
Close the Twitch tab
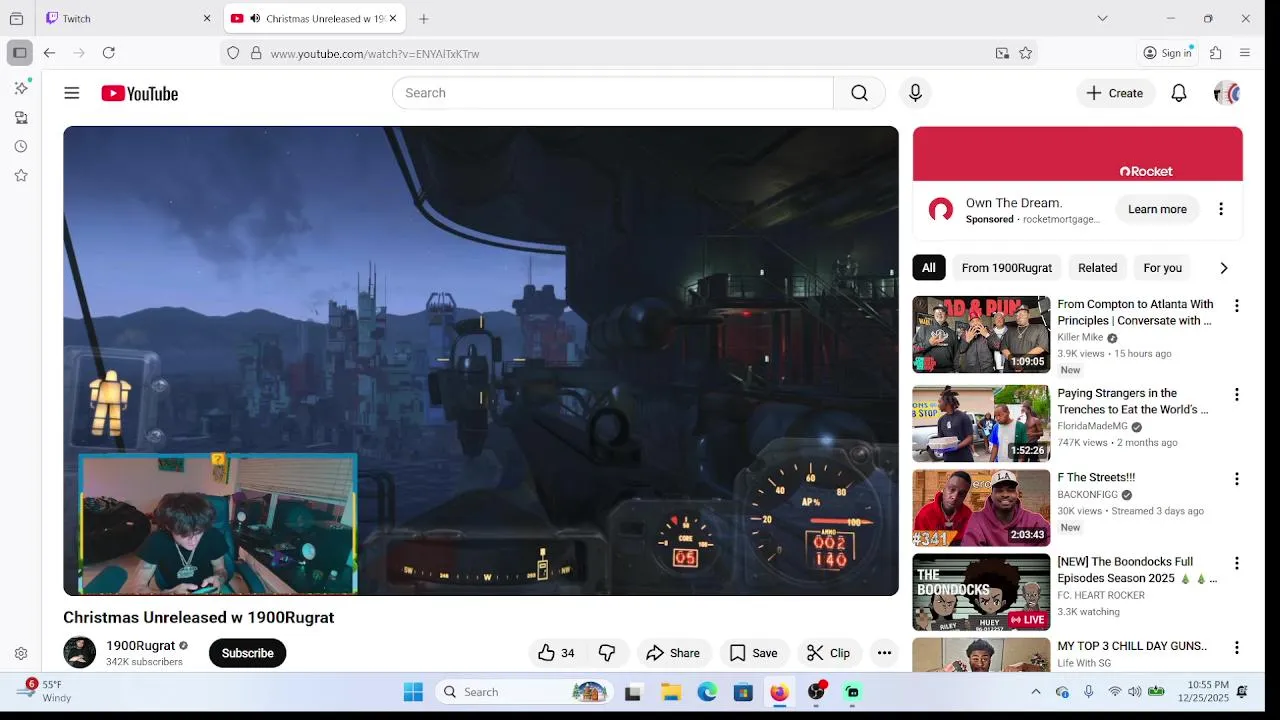coord(207,18)
